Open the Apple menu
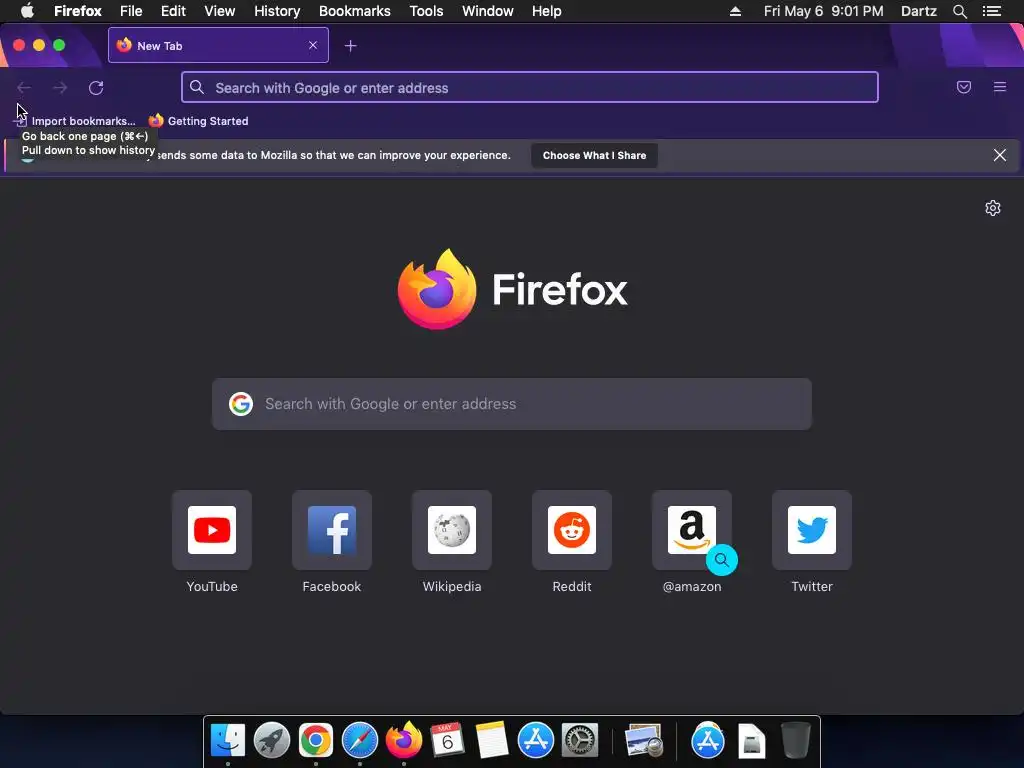Viewport: 1024px width, 768px height. pos(27,11)
